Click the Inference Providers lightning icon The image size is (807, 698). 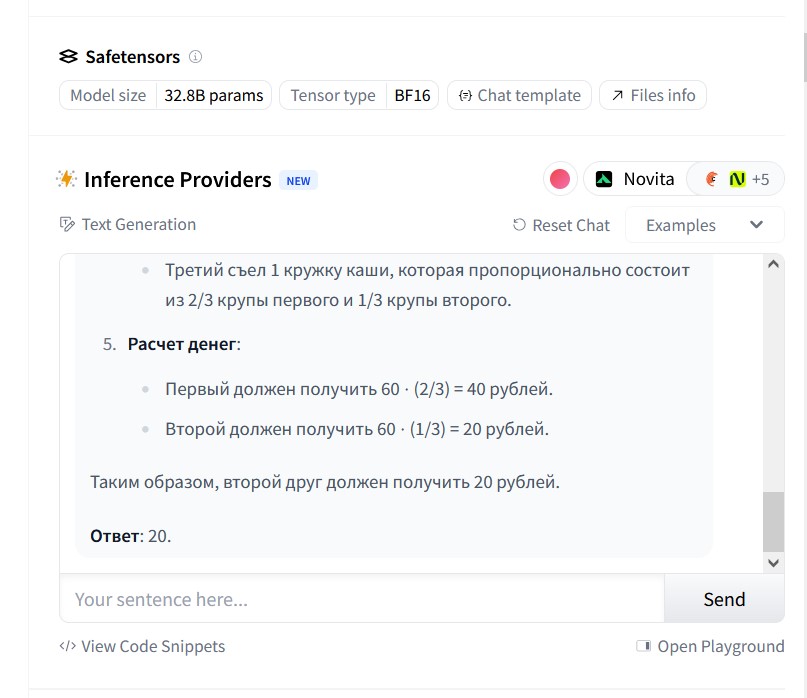click(66, 179)
